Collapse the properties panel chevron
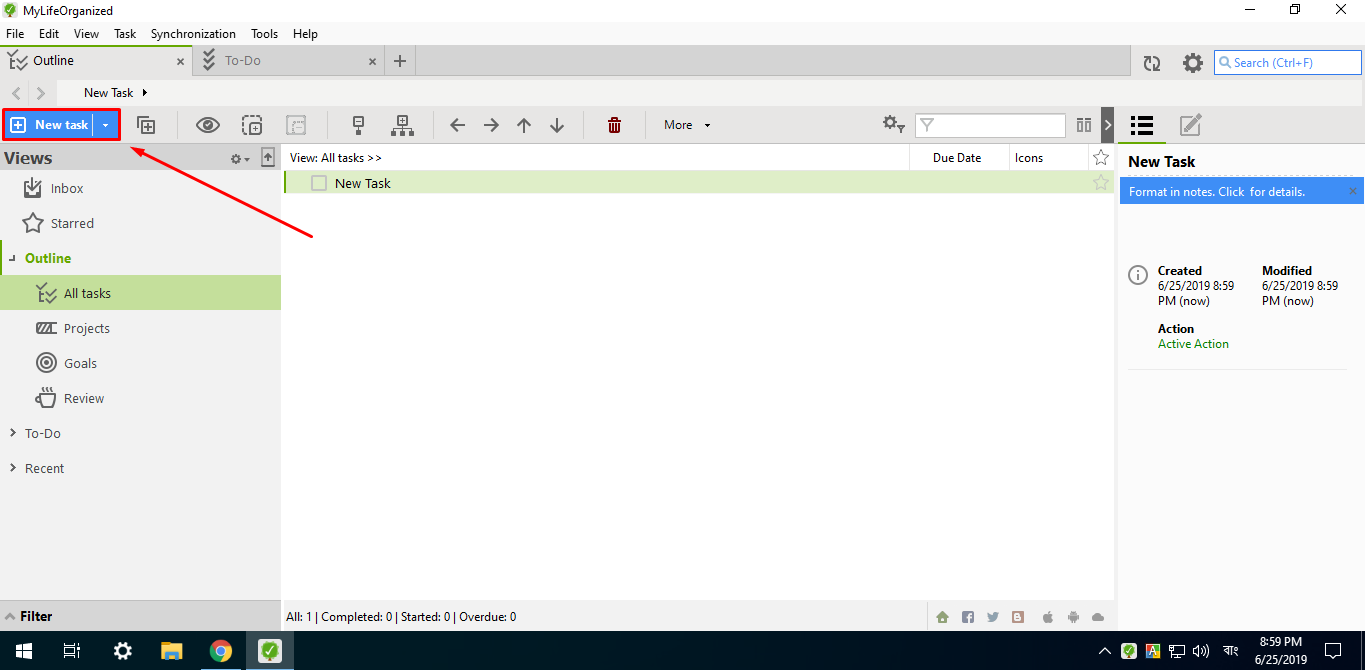Viewport: 1365px width, 670px height. (x=1107, y=125)
